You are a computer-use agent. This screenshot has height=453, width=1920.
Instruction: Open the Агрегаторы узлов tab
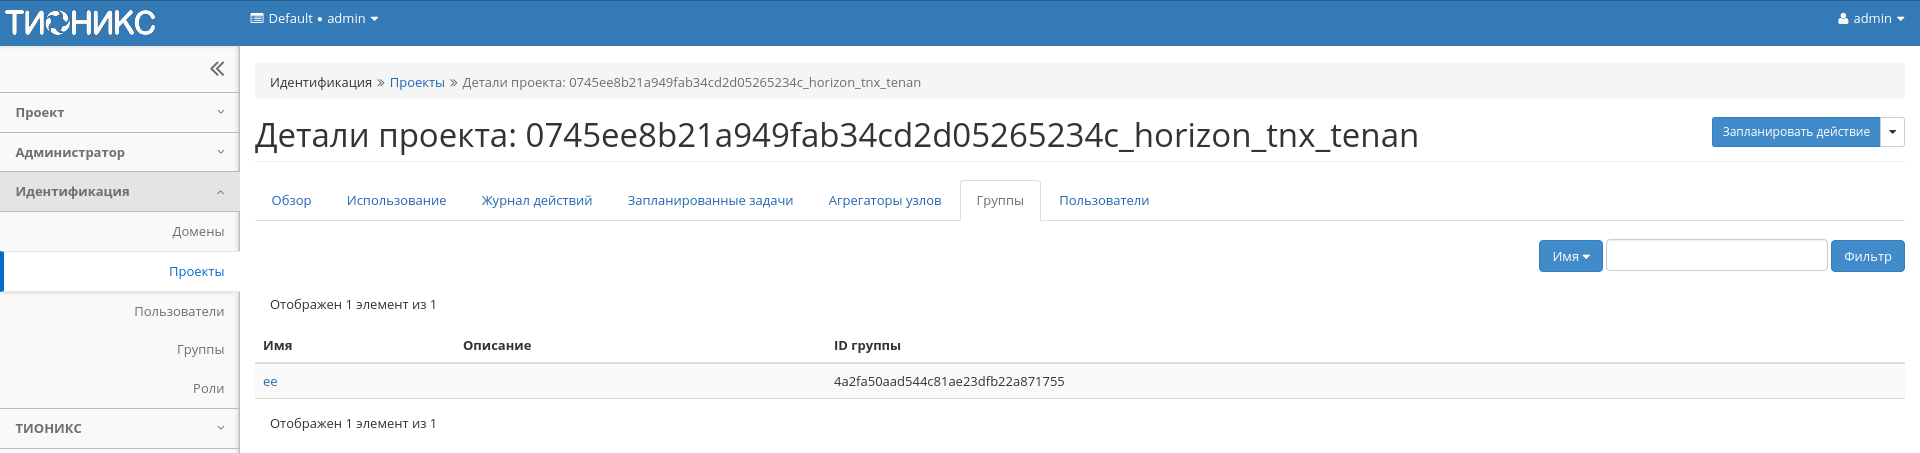(884, 201)
